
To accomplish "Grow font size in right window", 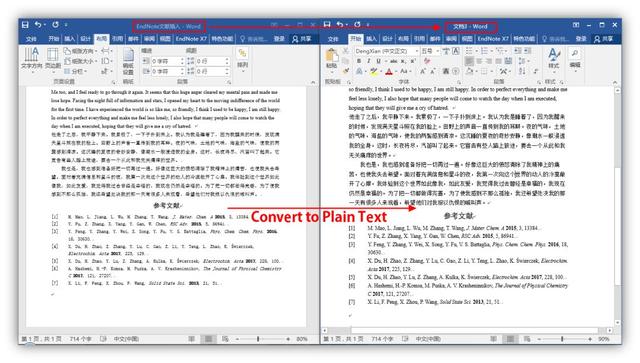I will click(x=422, y=71).
